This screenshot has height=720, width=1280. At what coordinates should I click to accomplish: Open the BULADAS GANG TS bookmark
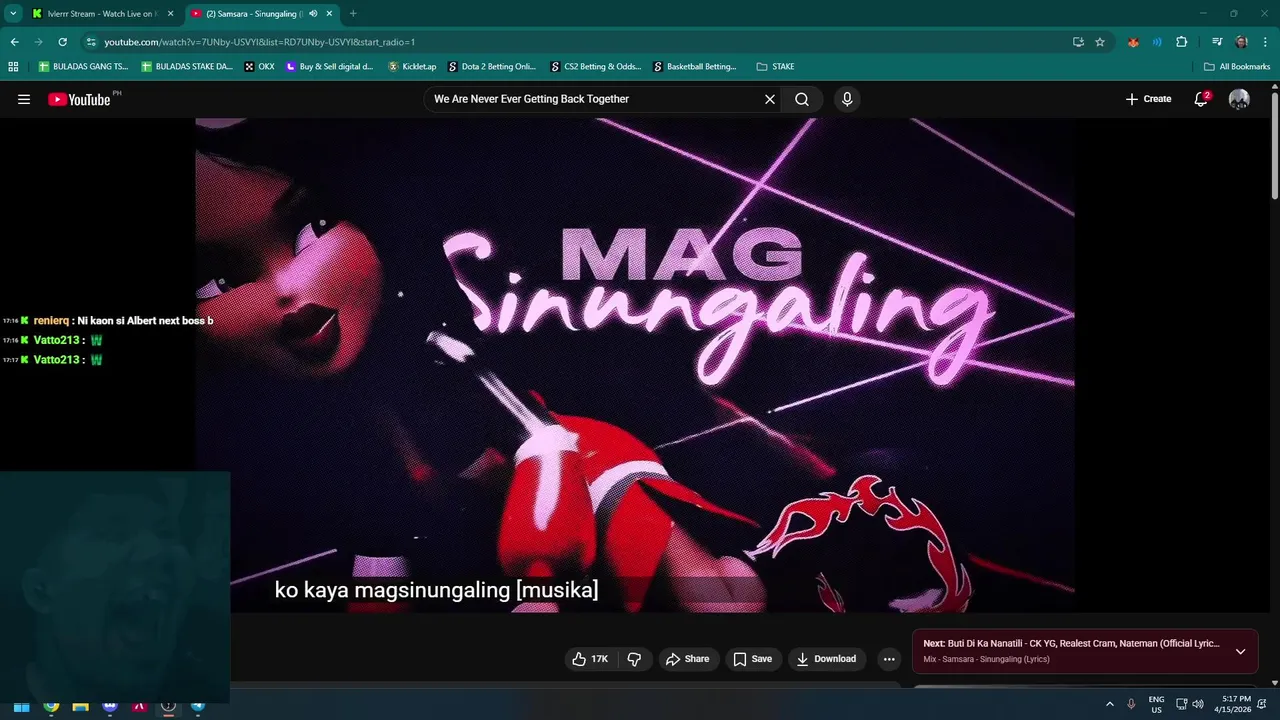[x=84, y=67]
